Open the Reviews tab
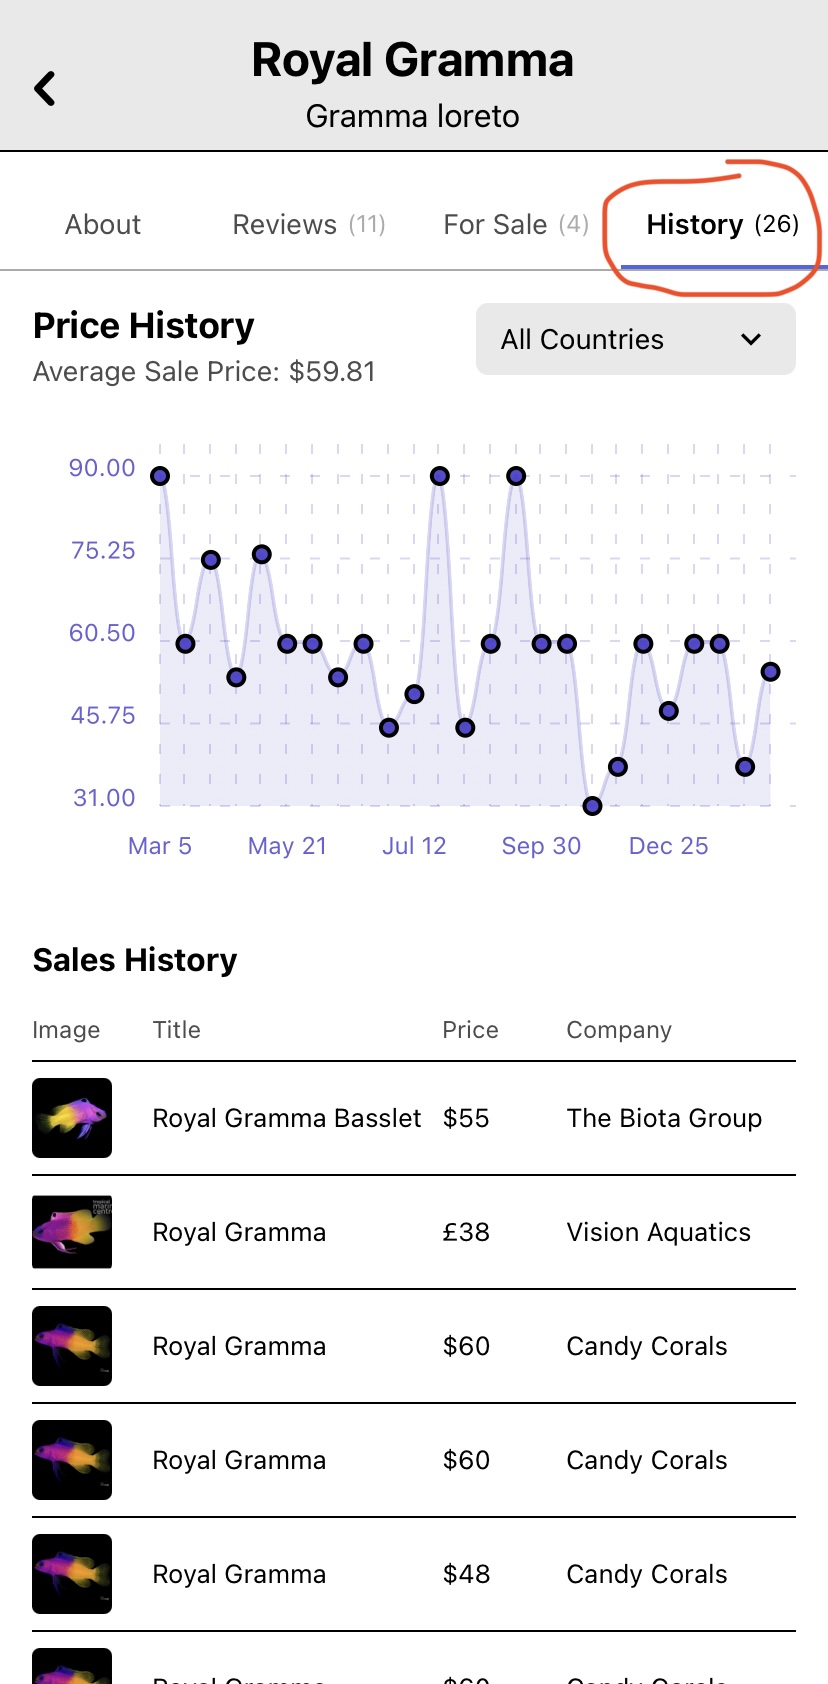Viewport: 828px width, 1684px height. click(x=308, y=225)
